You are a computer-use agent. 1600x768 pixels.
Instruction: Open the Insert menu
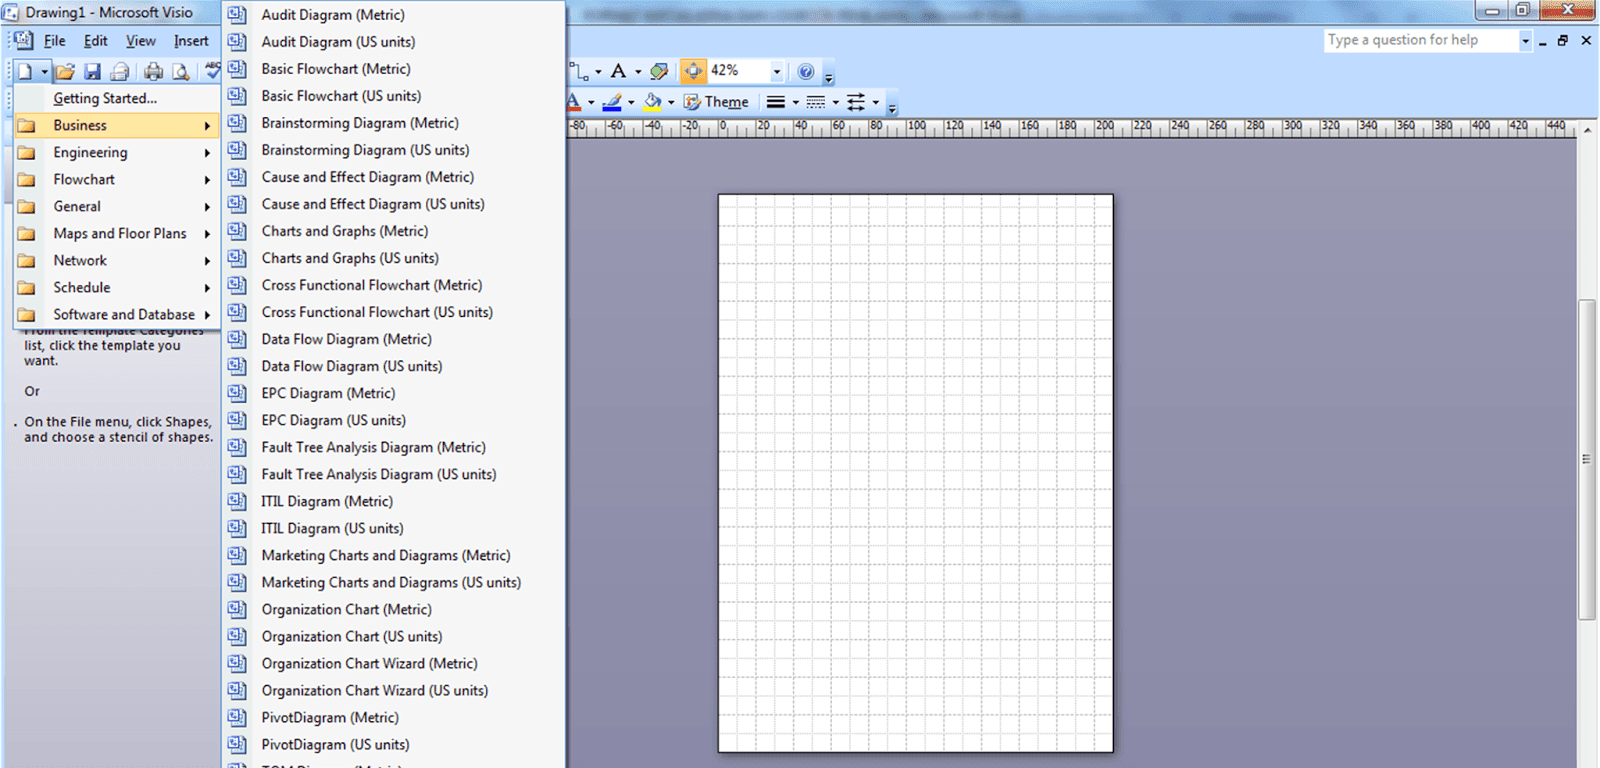coord(191,41)
